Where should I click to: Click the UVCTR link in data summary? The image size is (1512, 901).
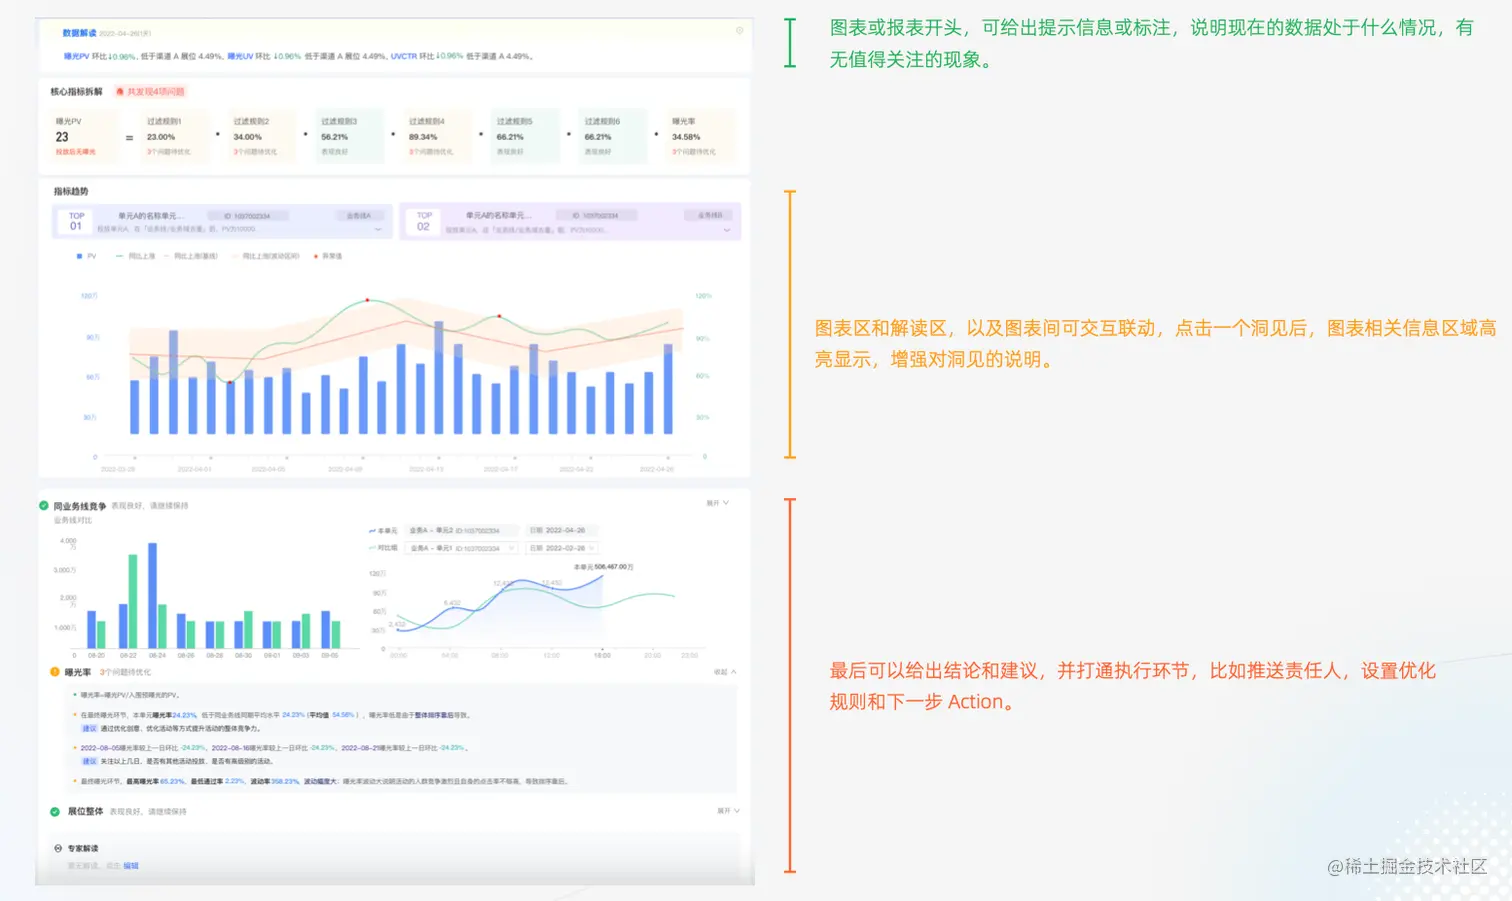404,57
